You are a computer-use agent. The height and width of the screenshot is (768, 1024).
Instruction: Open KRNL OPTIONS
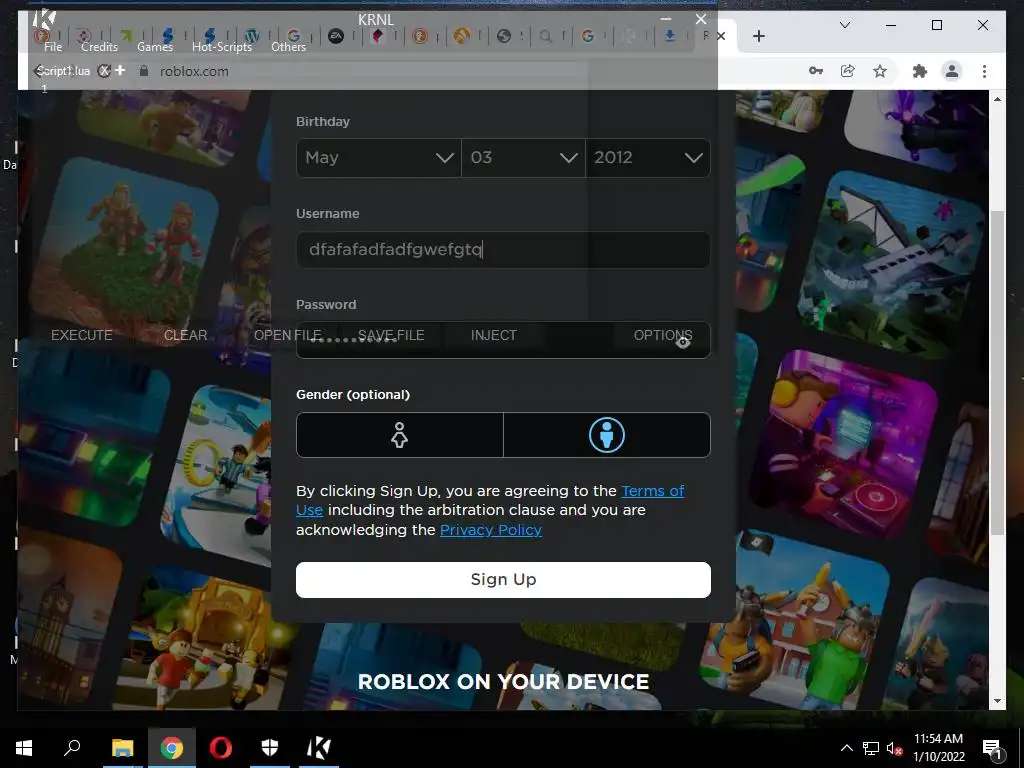coord(663,335)
